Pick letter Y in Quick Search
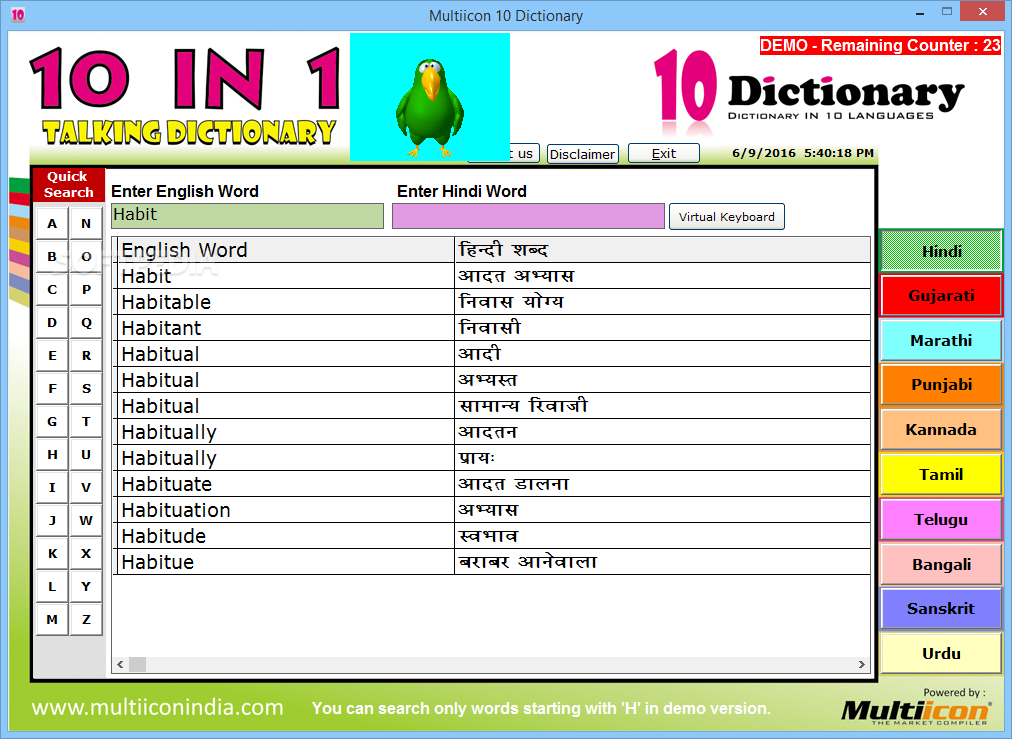The height and width of the screenshot is (739, 1012). (x=86, y=586)
